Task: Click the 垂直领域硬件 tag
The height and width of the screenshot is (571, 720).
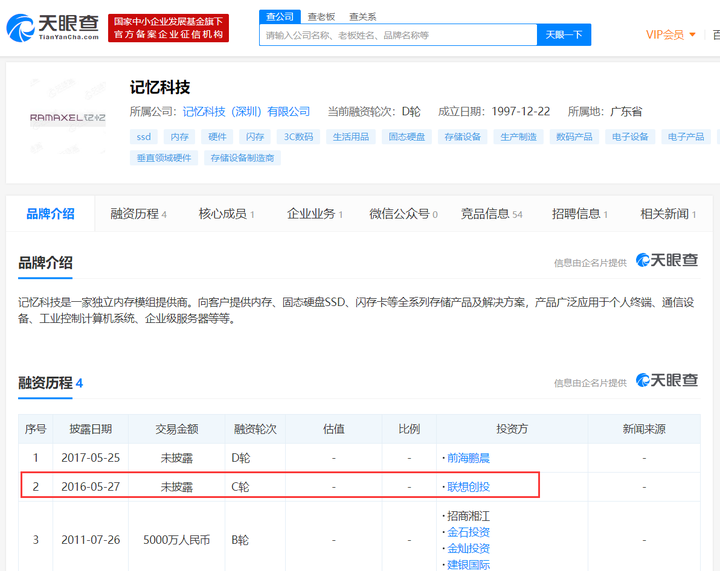Action: click(164, 158)
